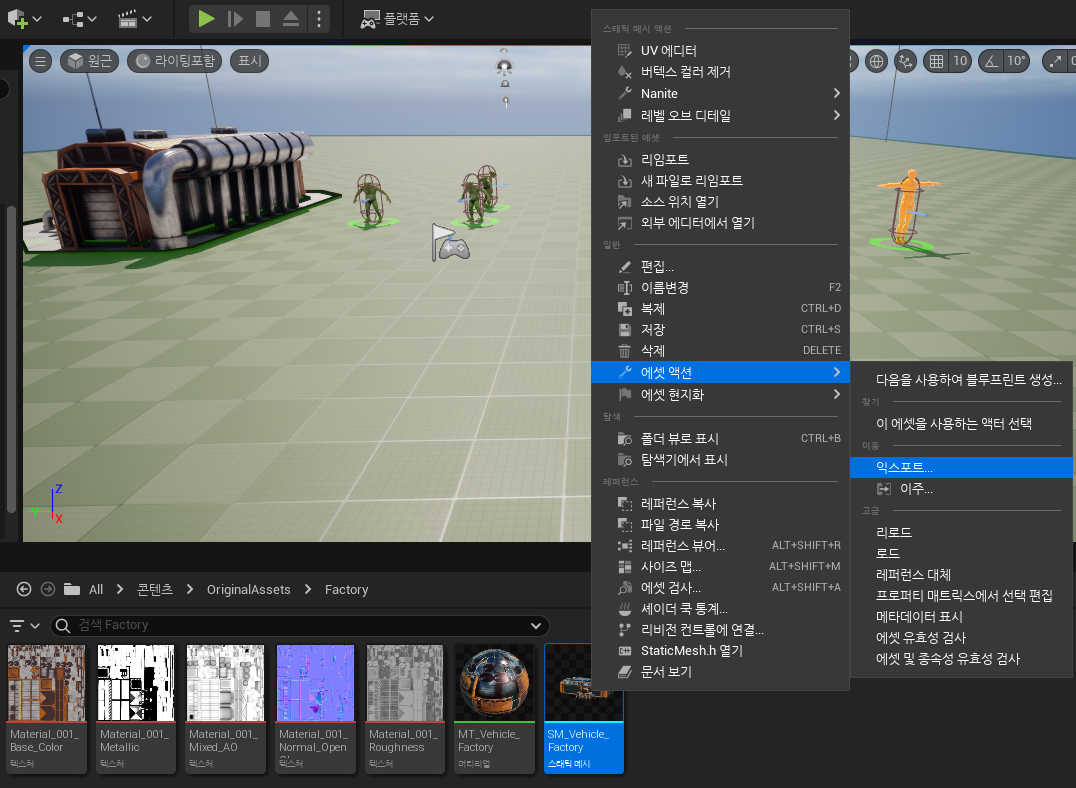Open the 원근 perspective view menu
The height and width of the screenshot is (788, 1076).
pyautogui.click(x=90, y=61)
